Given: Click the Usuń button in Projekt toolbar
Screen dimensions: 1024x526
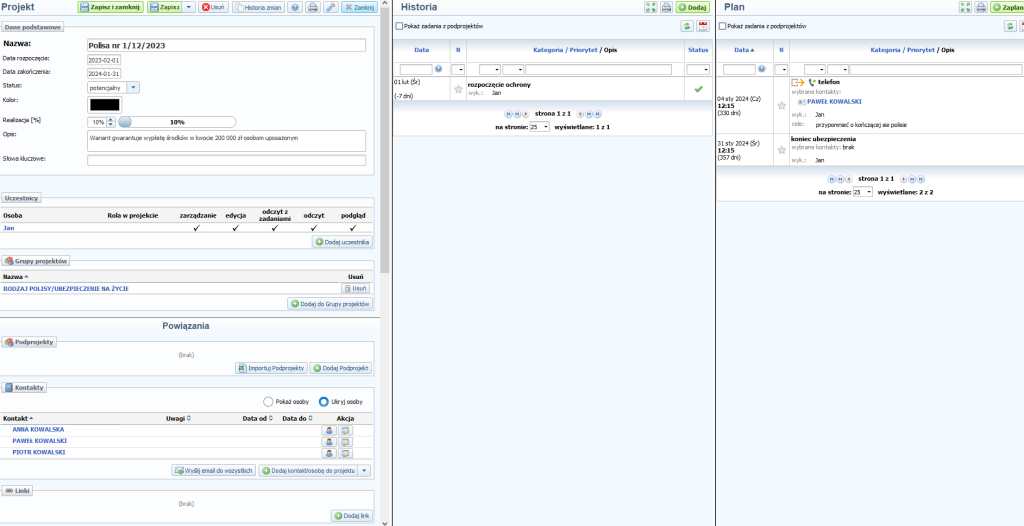Looking at the screenshot, I should (214, 7).
